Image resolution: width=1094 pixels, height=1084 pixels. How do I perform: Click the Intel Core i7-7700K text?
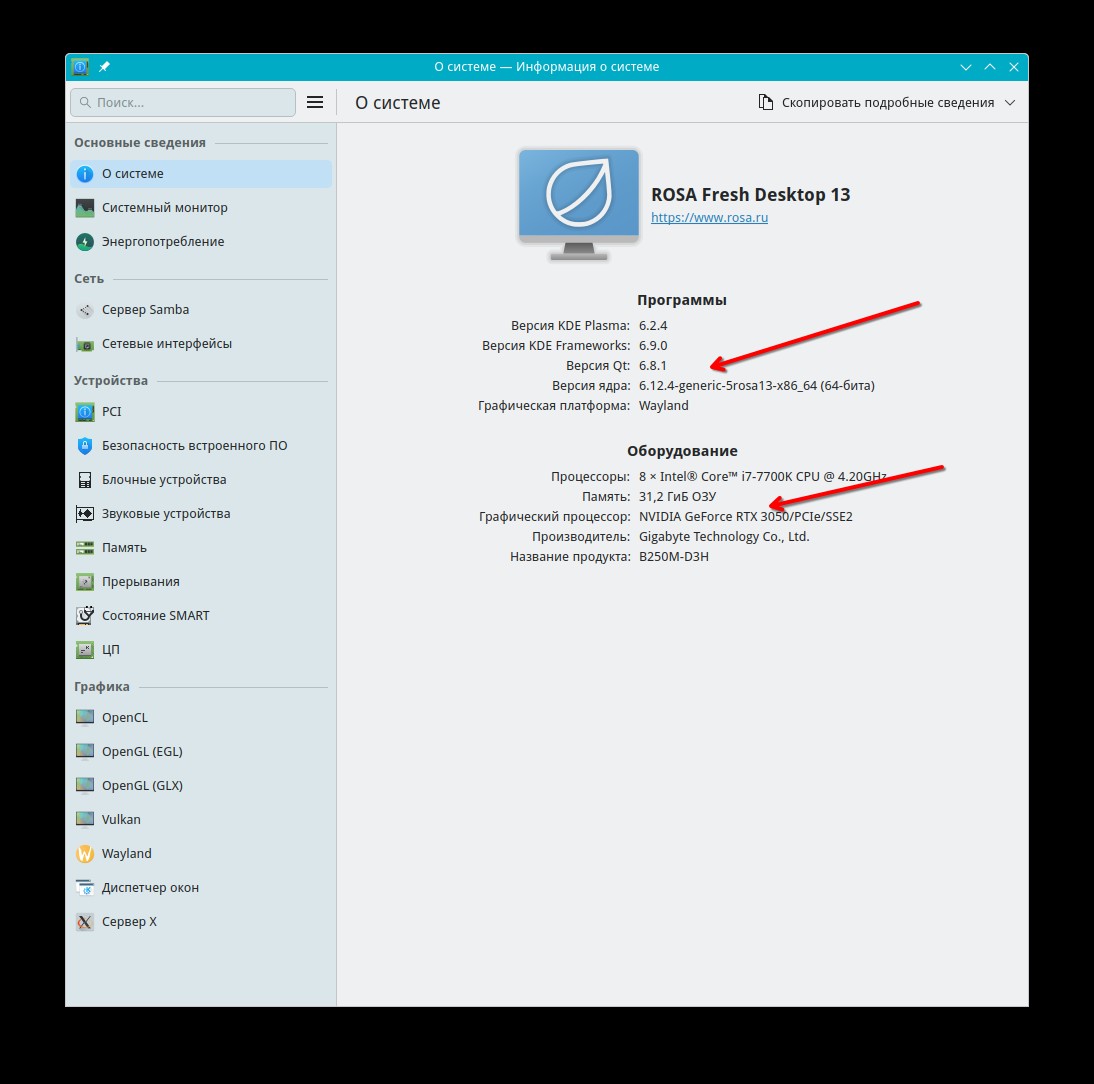762,477
